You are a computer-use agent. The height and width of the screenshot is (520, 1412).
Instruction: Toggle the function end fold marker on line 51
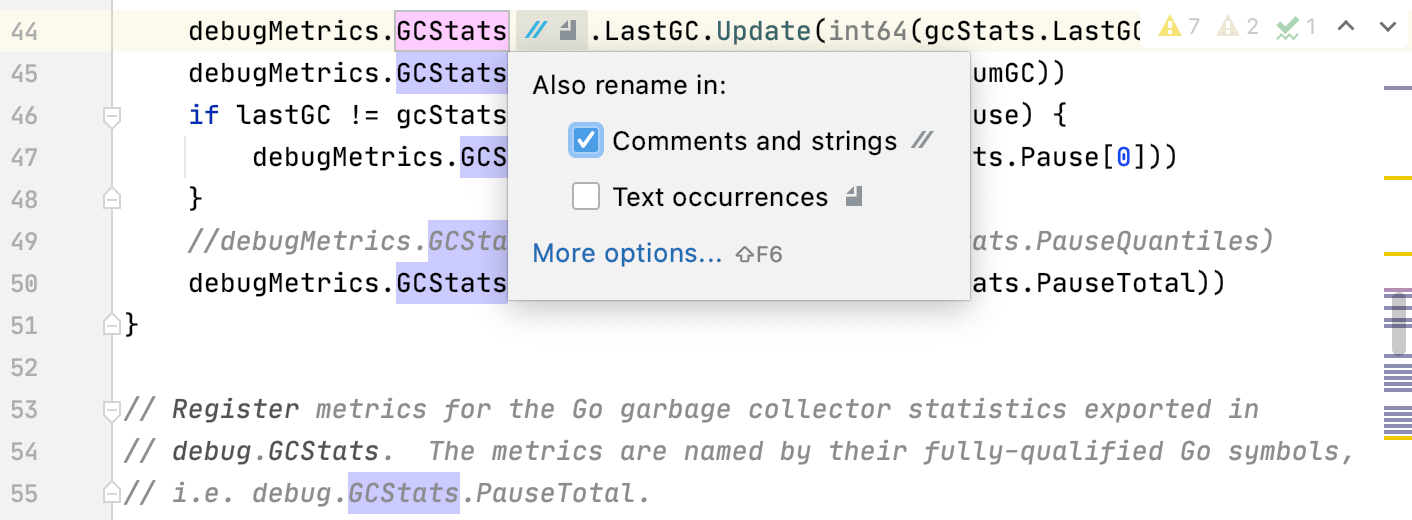(112, 325)
